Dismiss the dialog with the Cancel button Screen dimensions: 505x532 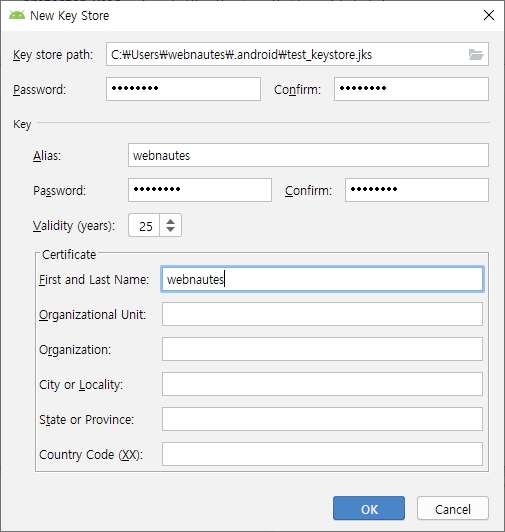coord(453,508)
